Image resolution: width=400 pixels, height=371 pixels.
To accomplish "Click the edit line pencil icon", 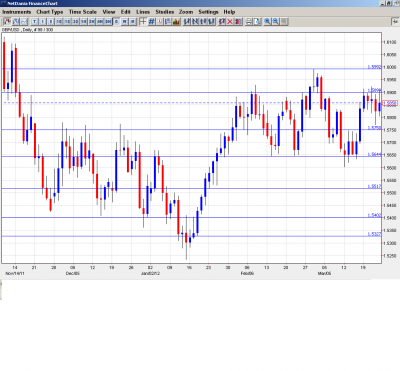I will click(x=222, y=22).
